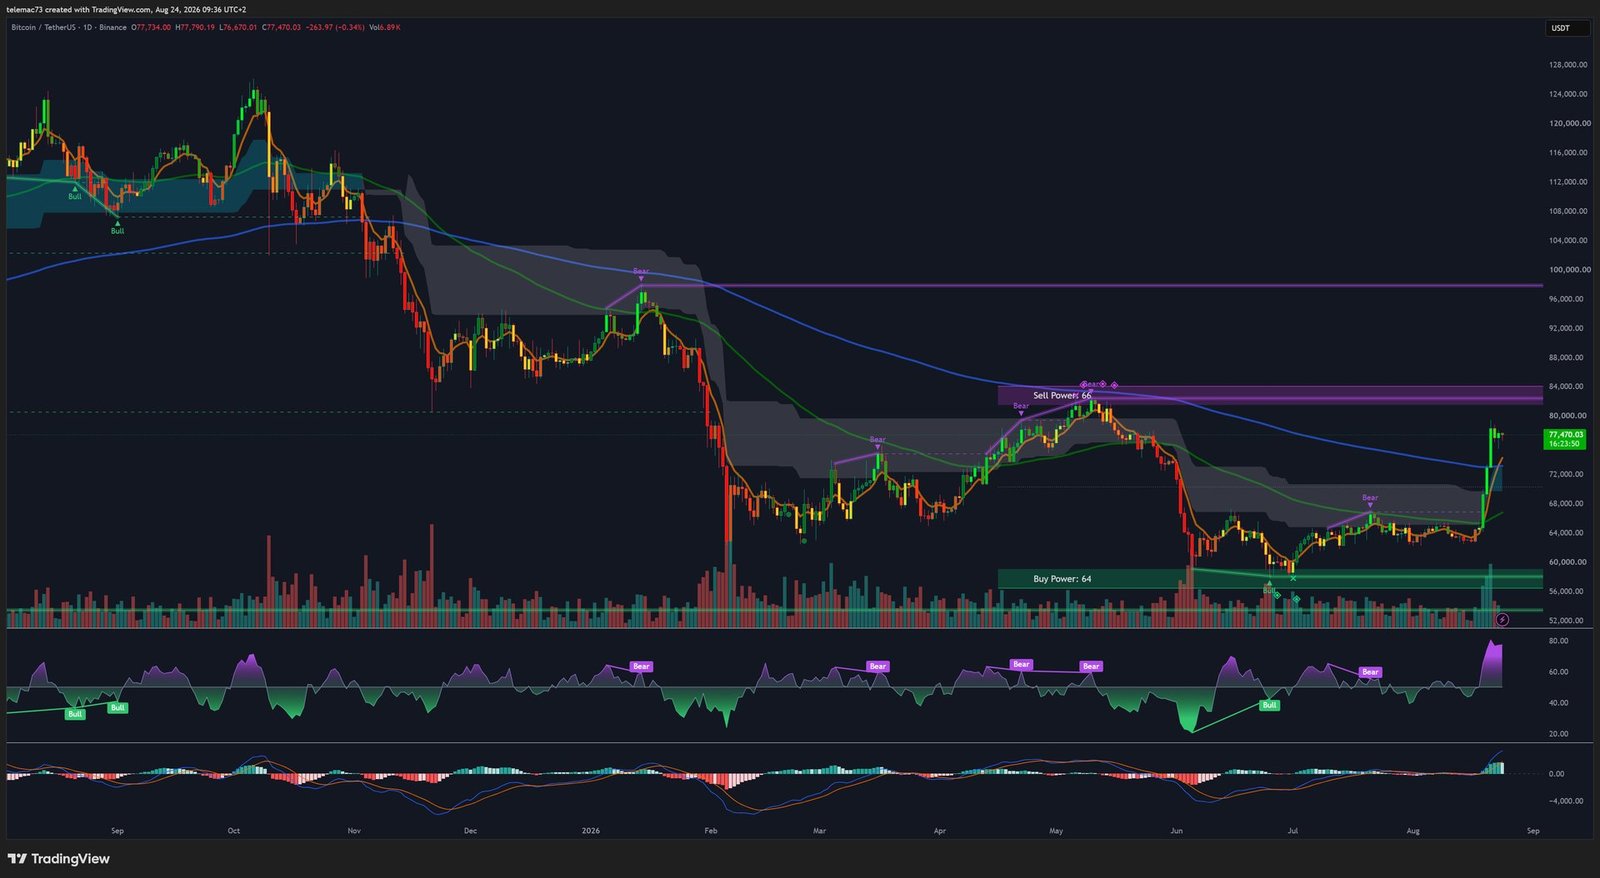Click the Binance exchange label

click(113, 27)
